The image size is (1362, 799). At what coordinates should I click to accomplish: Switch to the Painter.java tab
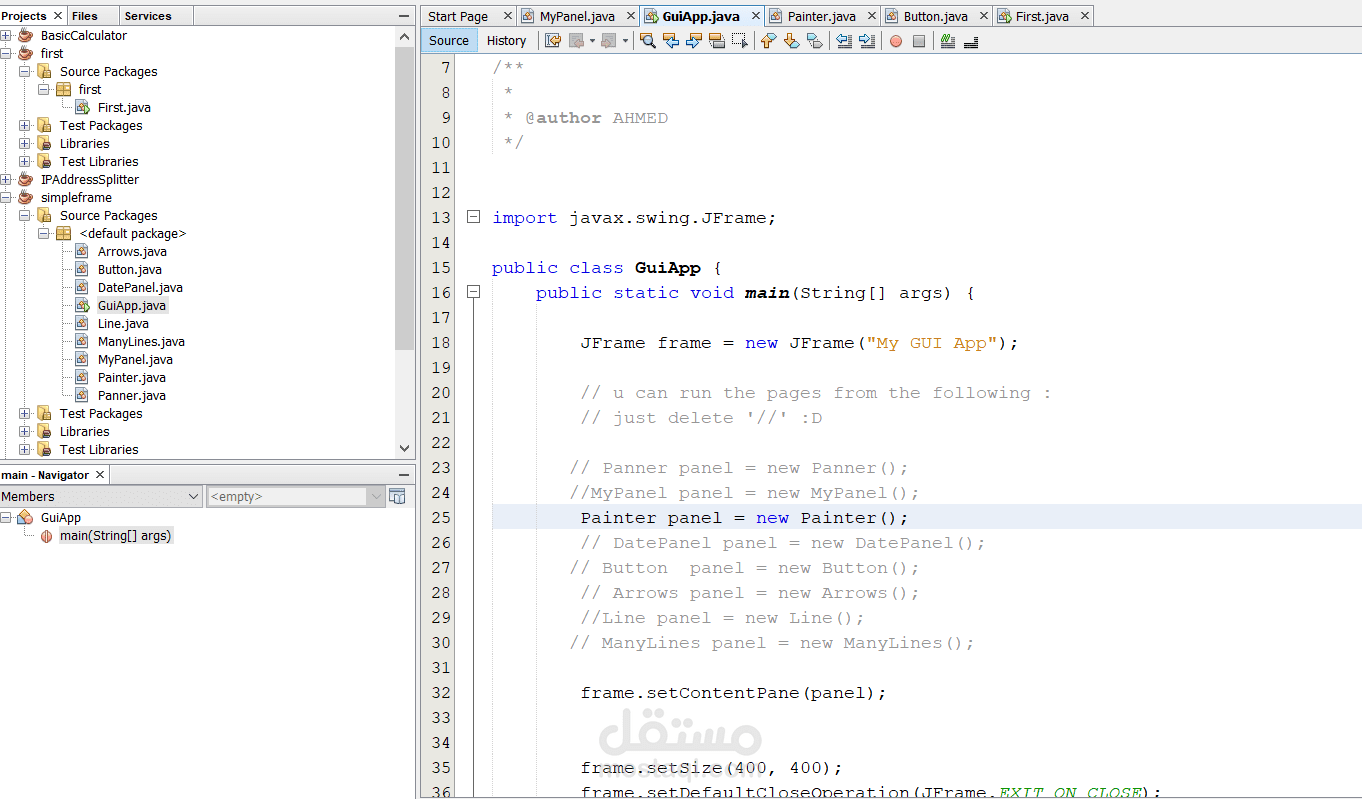tap(821, 16)
